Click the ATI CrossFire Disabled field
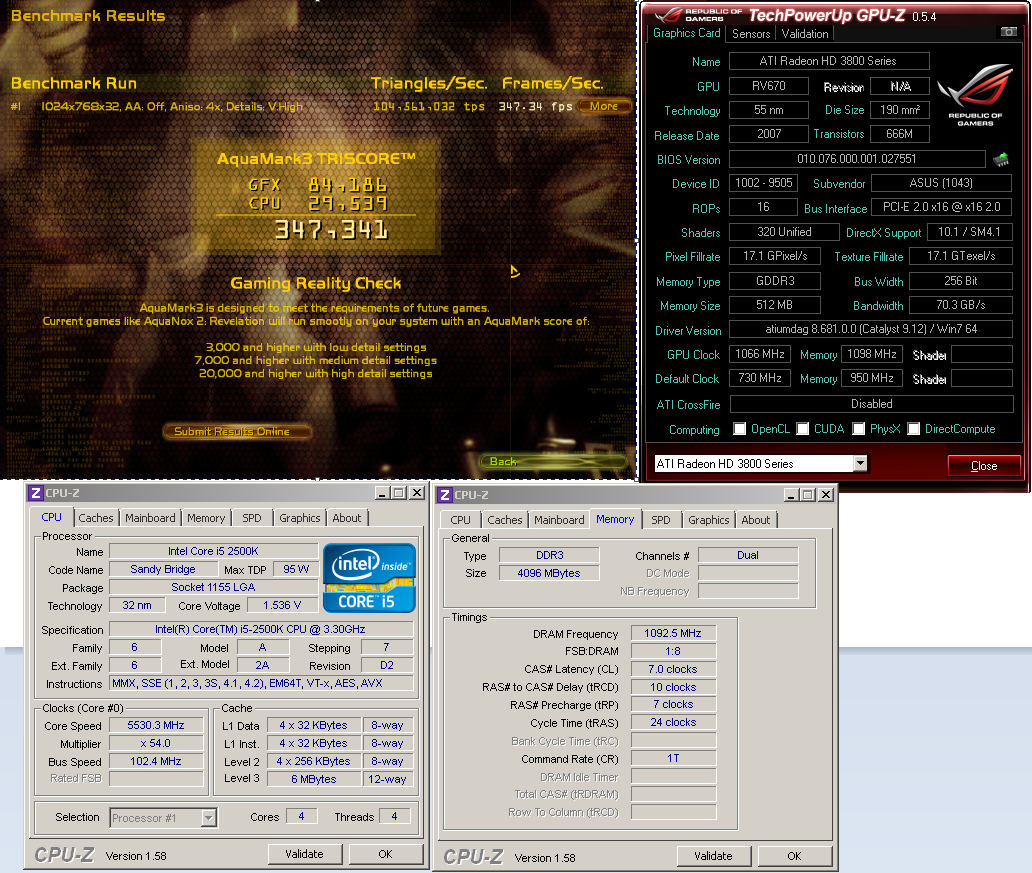This screenshot has width=1032, height=873. (x=871, y=404)
